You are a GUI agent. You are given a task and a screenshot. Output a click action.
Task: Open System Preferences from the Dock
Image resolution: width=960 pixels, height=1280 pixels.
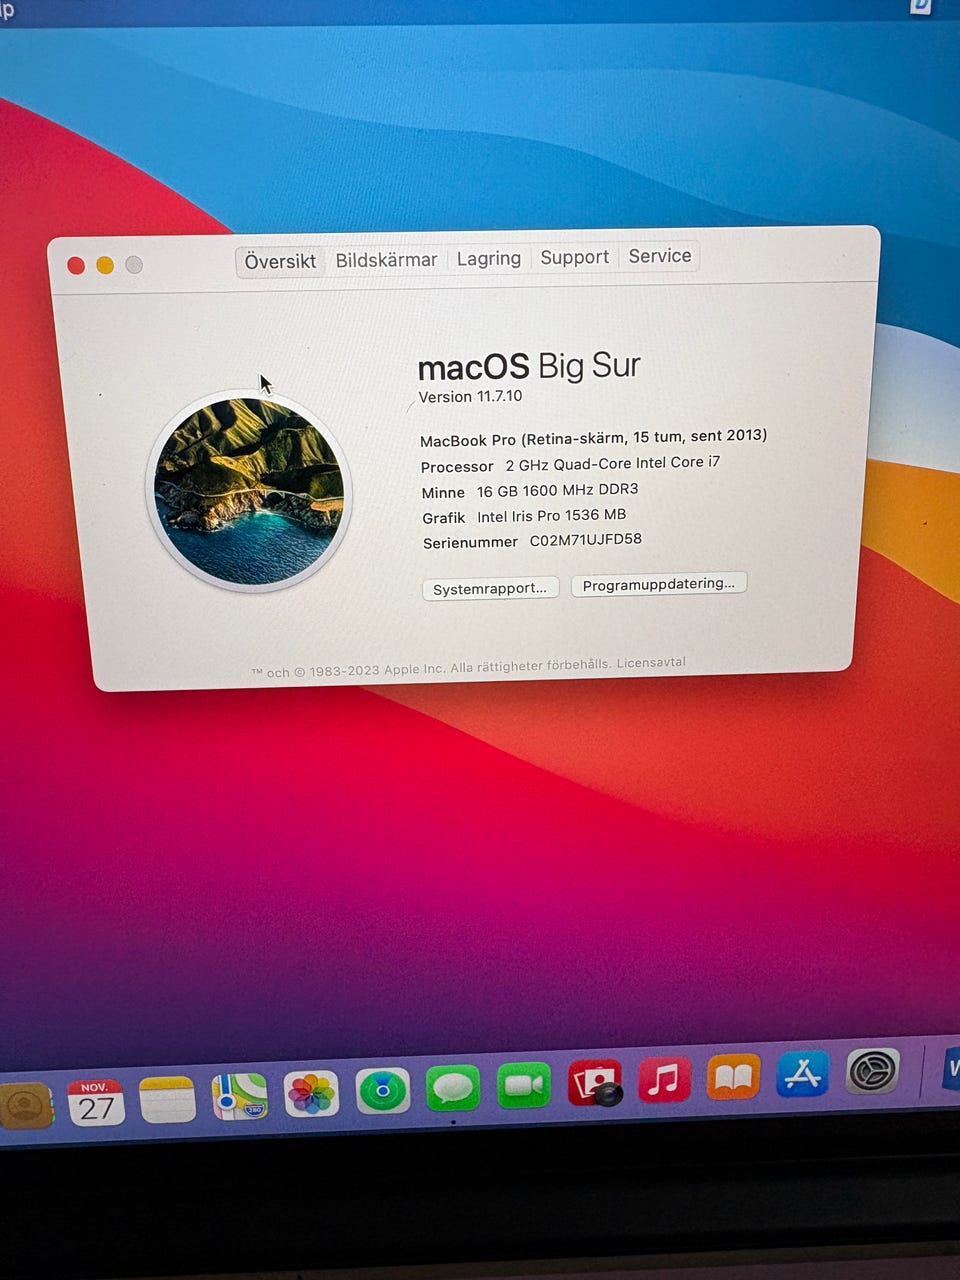873,1071
